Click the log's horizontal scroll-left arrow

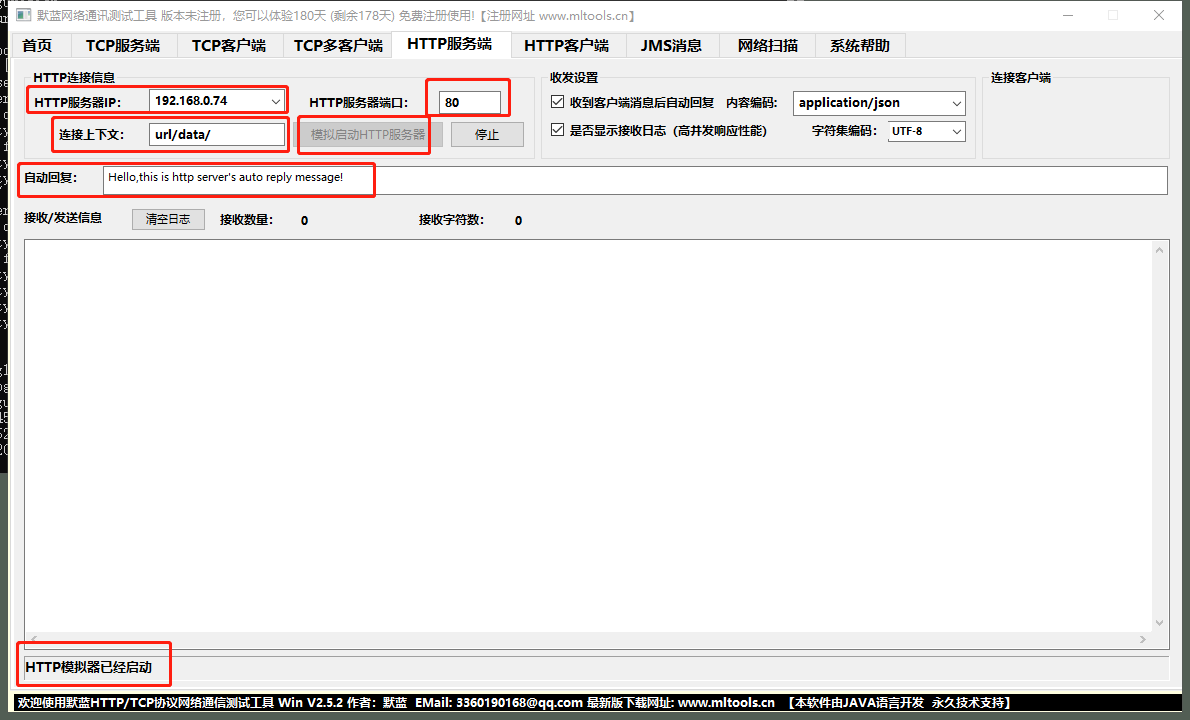pyautogui.click(x=33, y=640)
